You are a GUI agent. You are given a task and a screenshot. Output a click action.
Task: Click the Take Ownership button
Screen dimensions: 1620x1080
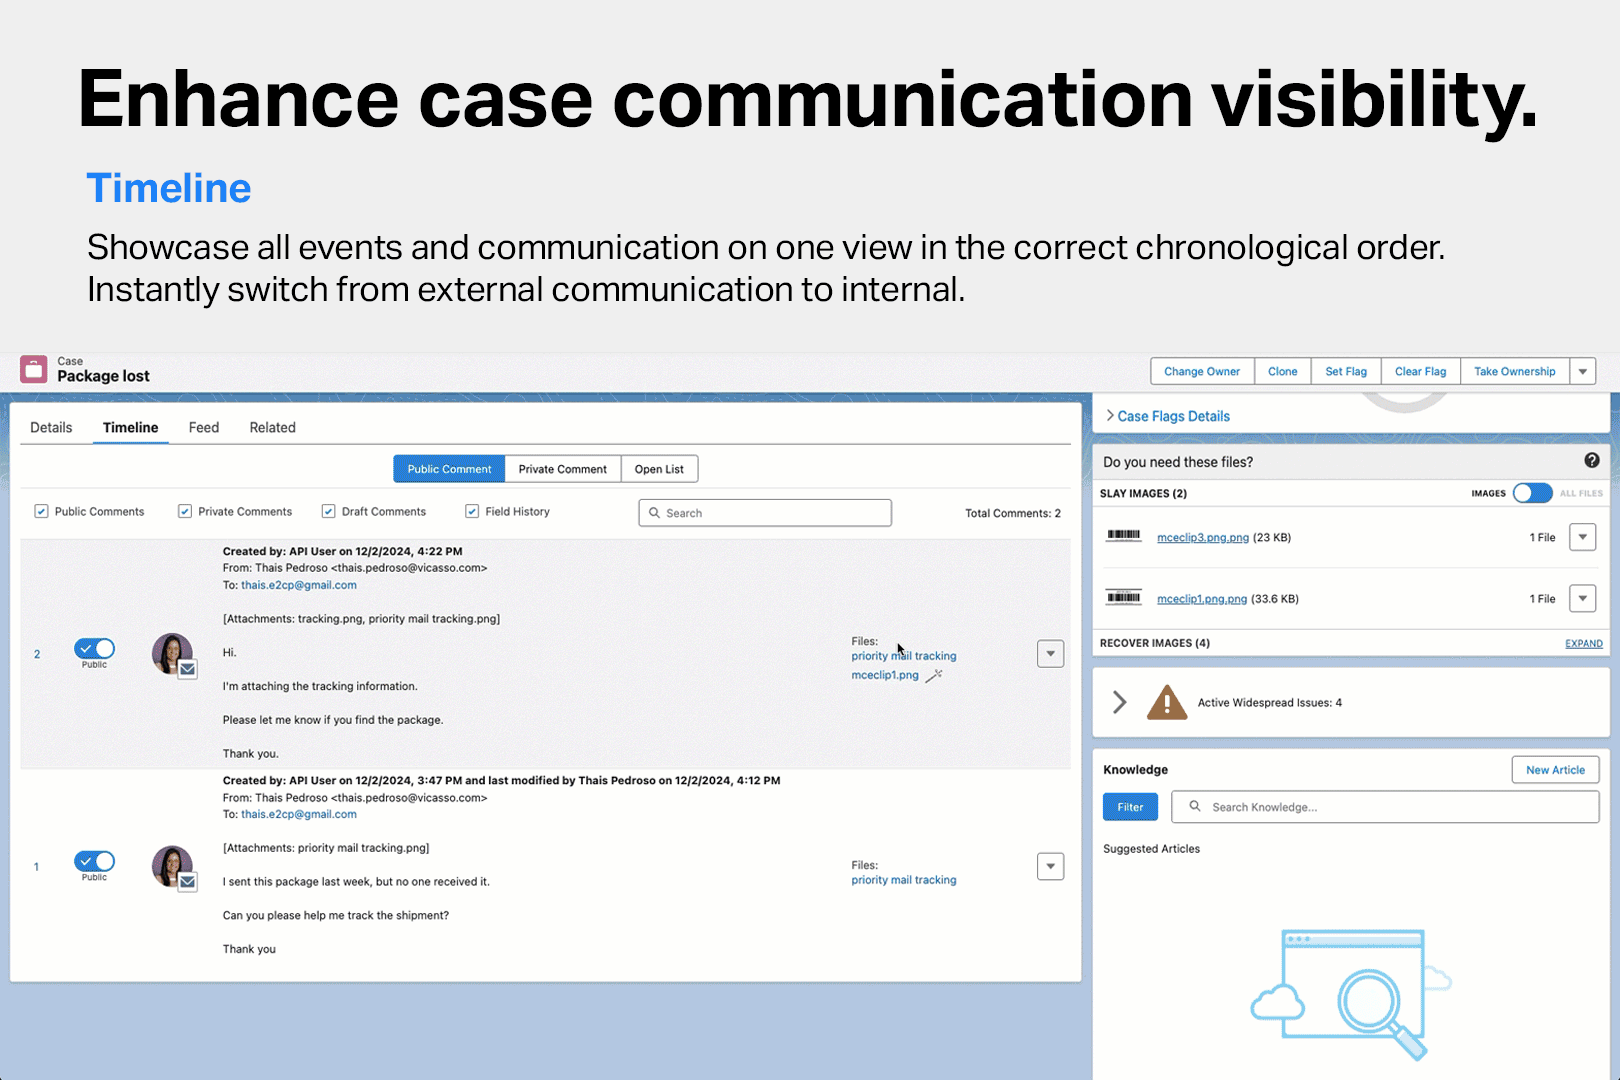(x=1515, y=371)
